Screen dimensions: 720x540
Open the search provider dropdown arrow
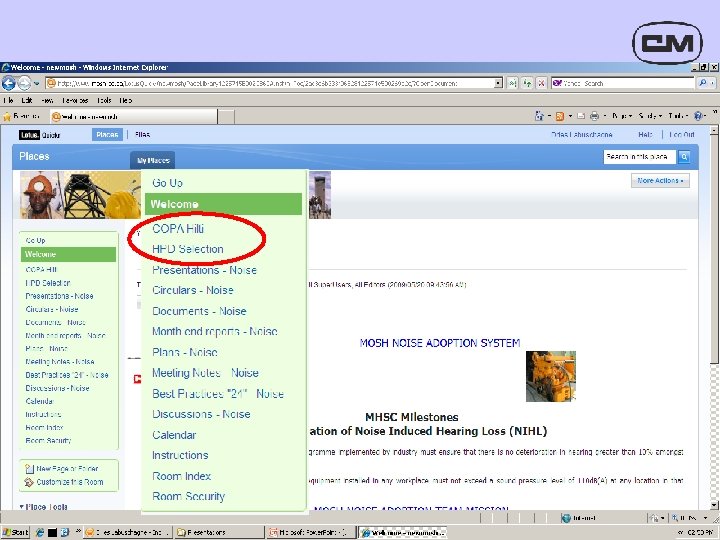point(713,83)
